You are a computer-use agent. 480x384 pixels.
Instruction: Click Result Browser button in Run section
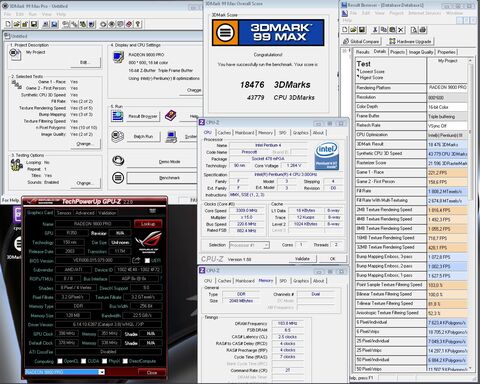(x=143, y=116)
